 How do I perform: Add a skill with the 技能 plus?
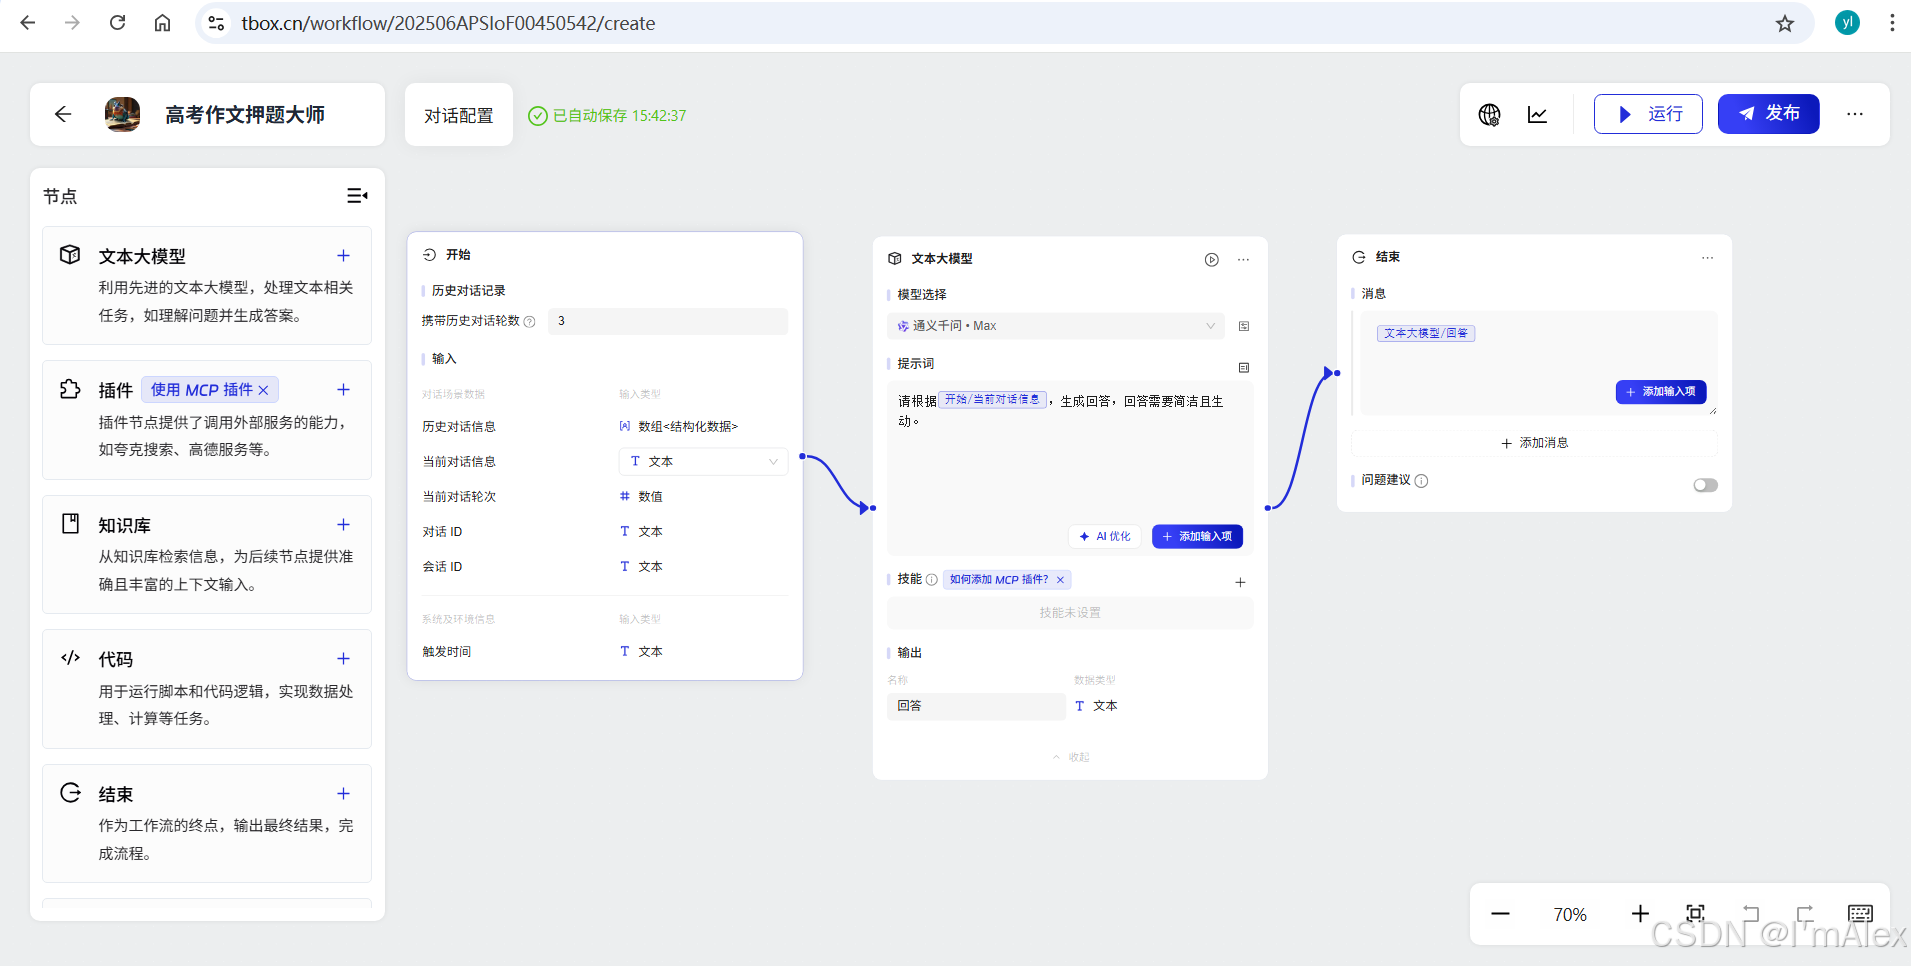tap(1240, 582)
